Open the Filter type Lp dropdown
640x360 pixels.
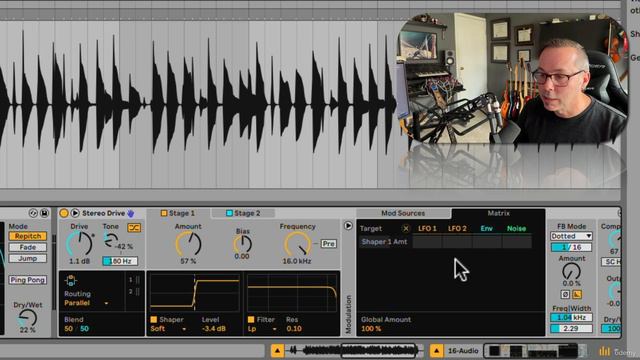click(x=262, y=329)
